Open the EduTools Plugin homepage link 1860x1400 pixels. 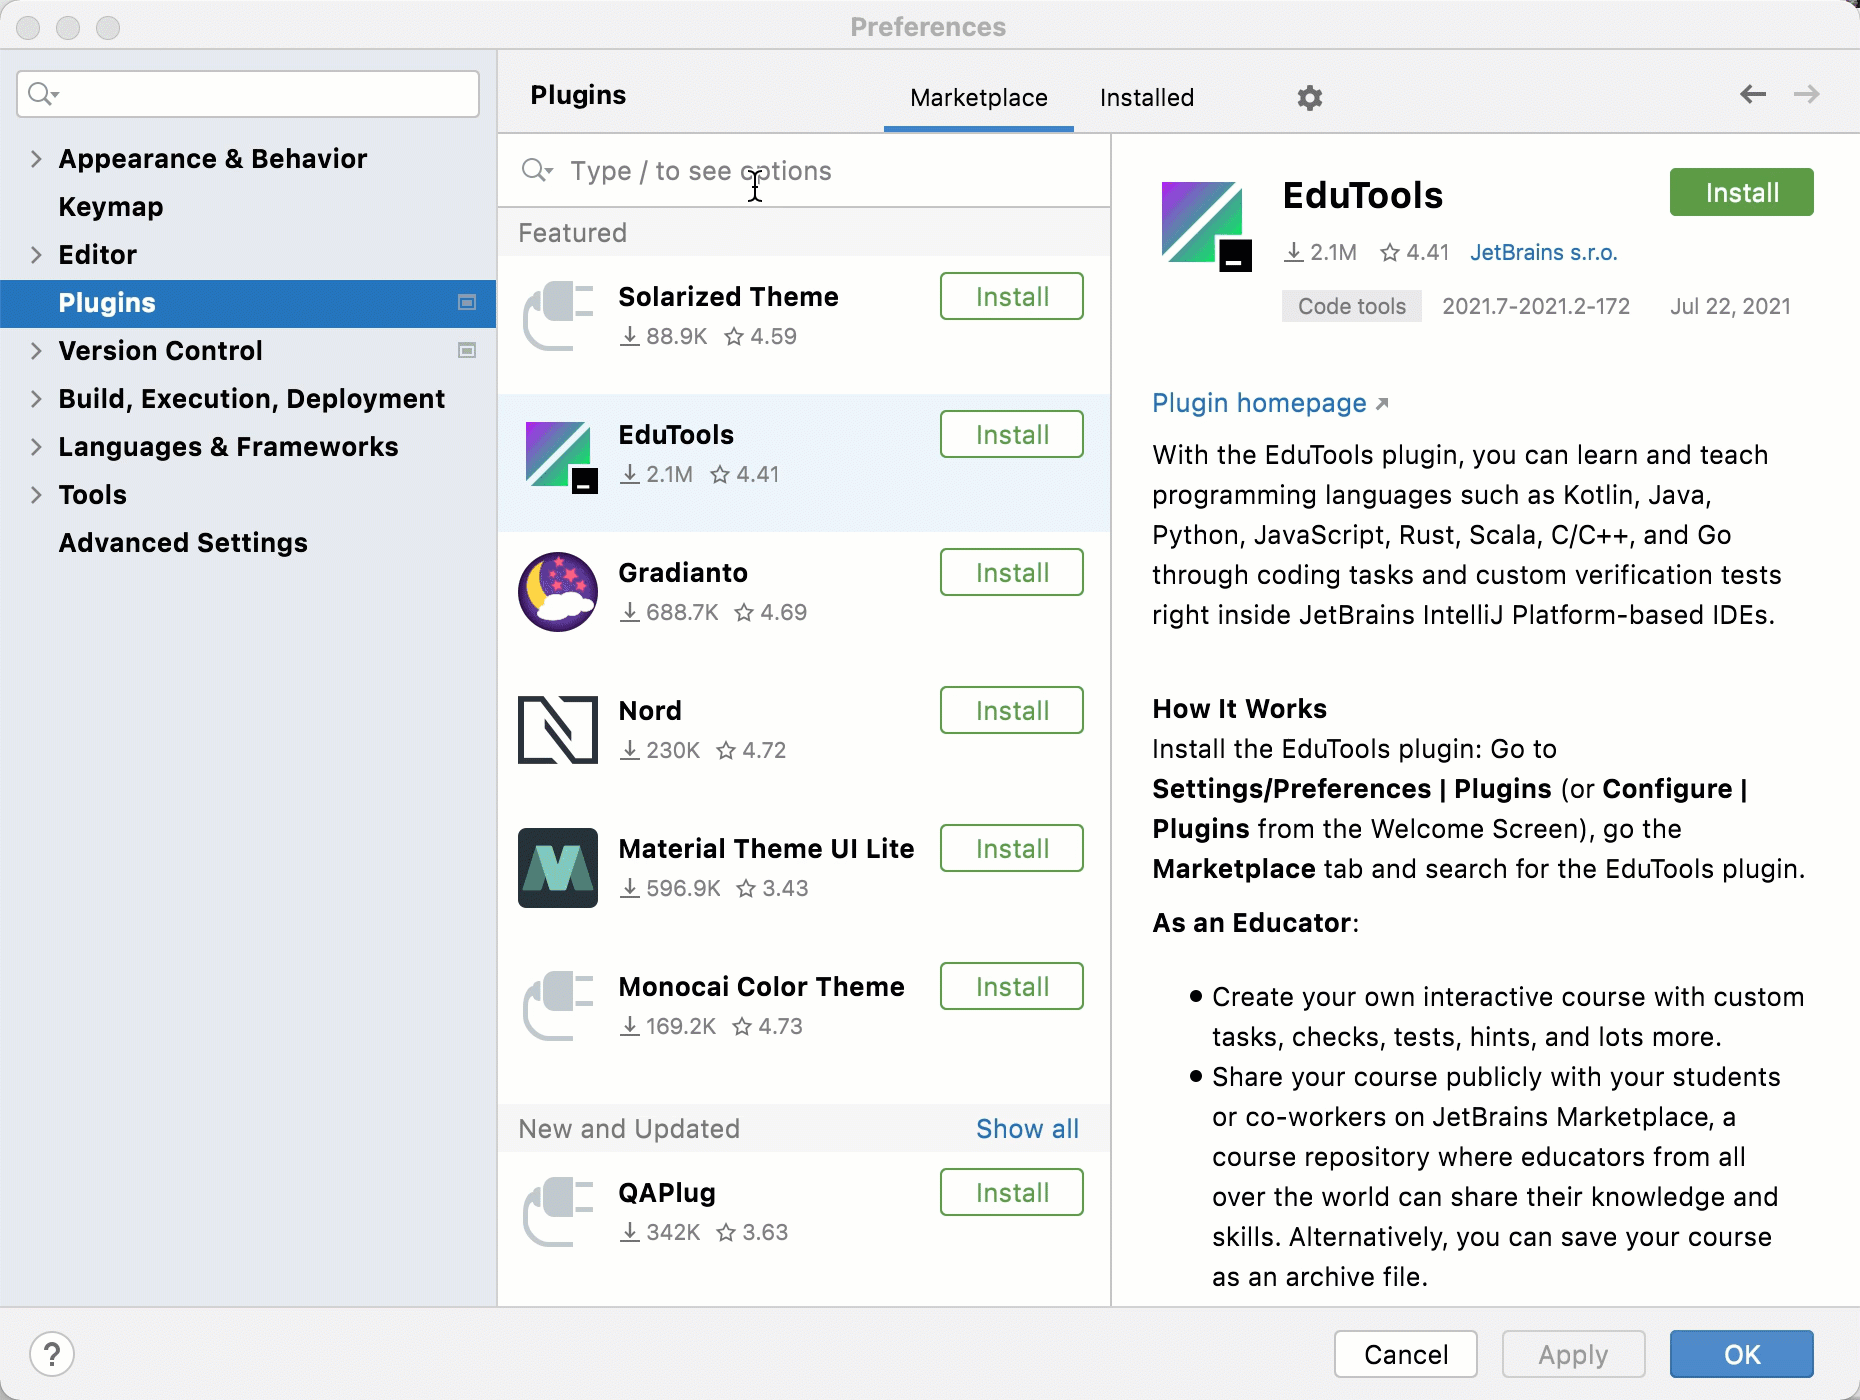click(x=1259, y=403)
